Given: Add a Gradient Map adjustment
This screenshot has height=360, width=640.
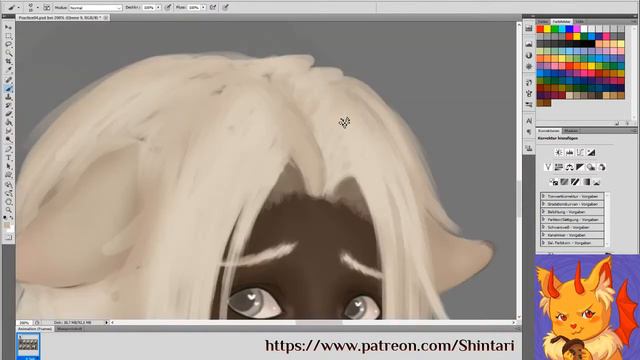Looking at the screenshot, I should (587, 182).
